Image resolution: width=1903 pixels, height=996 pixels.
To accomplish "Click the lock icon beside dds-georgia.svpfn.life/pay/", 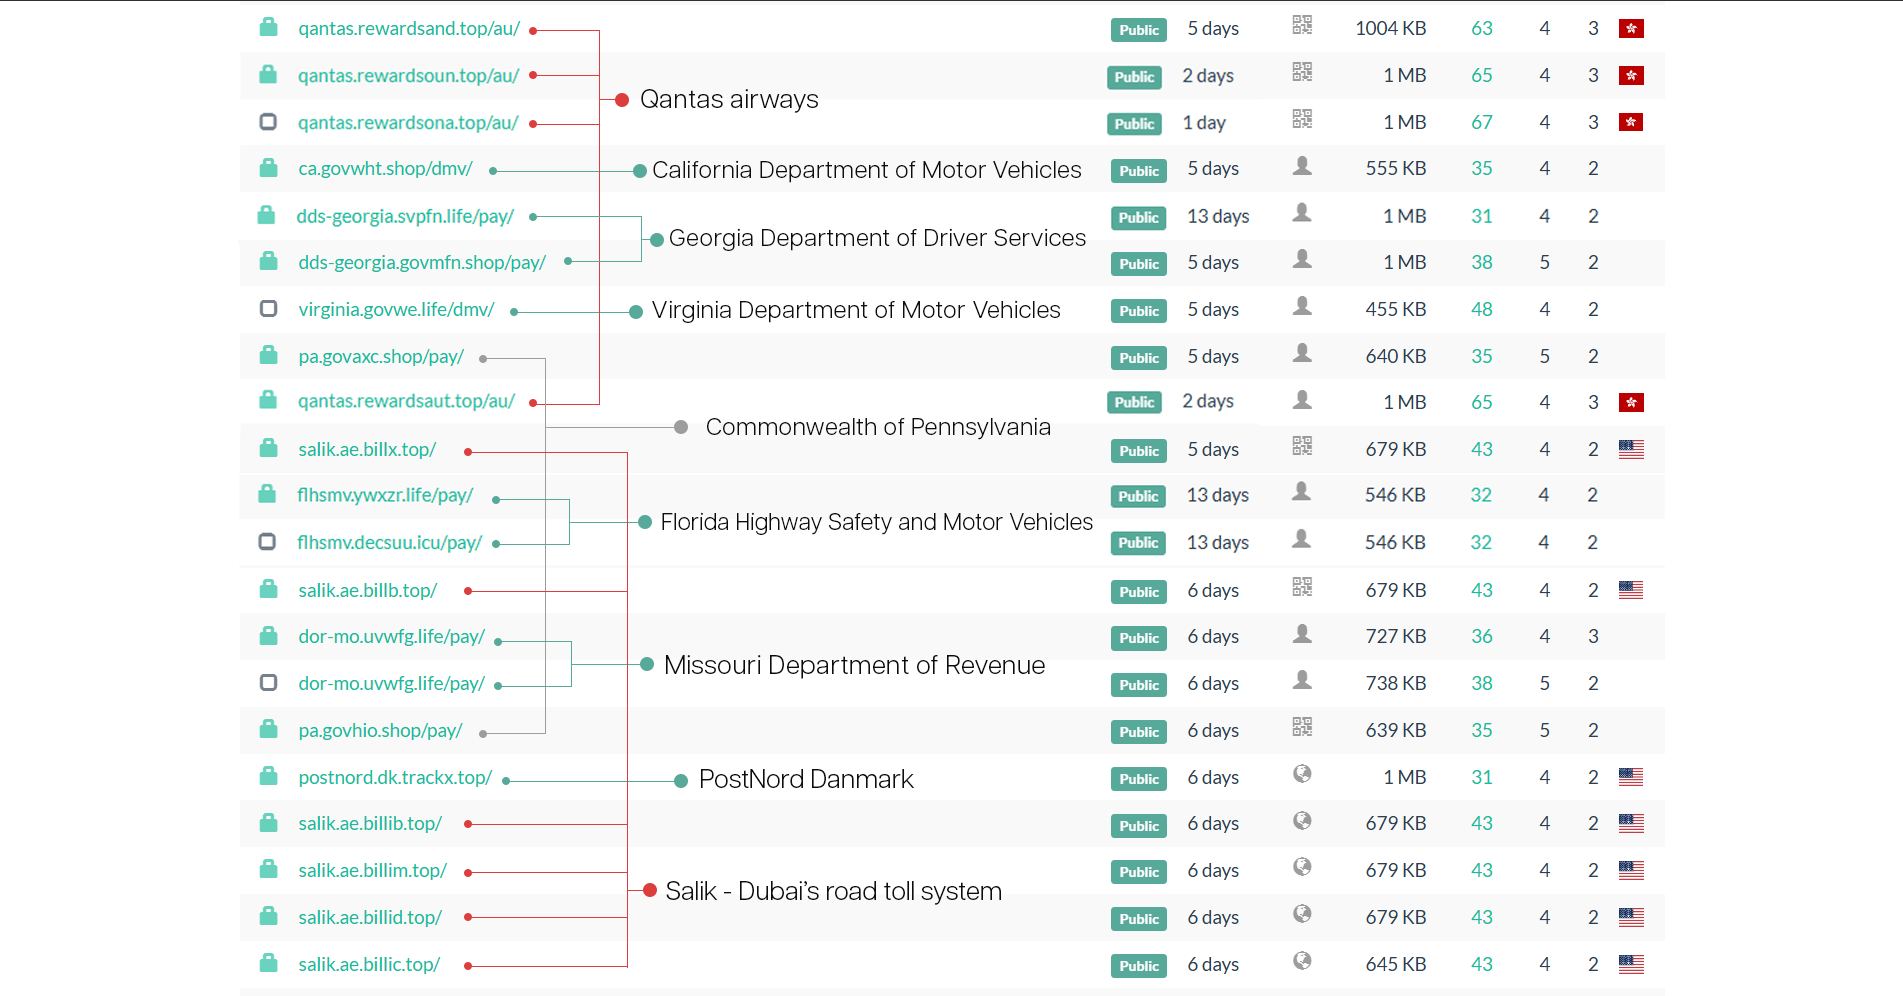I will tap(266, 214).
